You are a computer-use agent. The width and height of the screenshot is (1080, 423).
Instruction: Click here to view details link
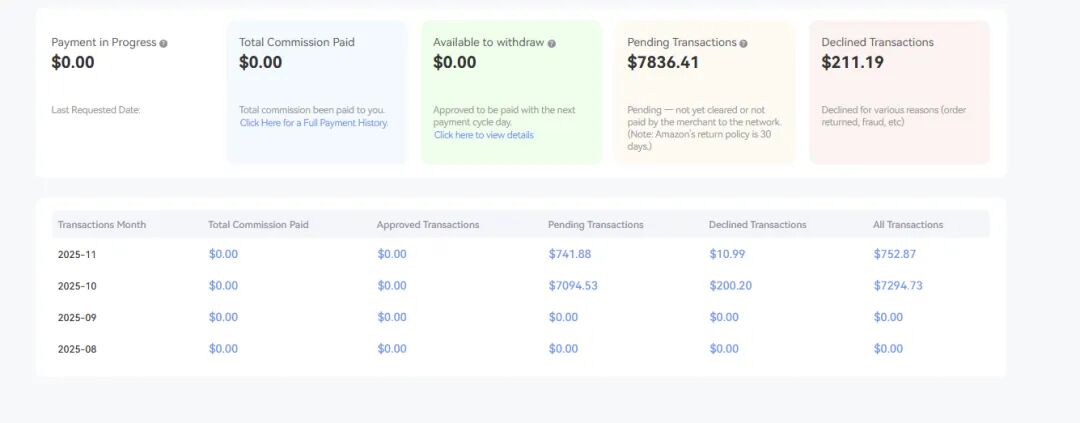[484, 135]
